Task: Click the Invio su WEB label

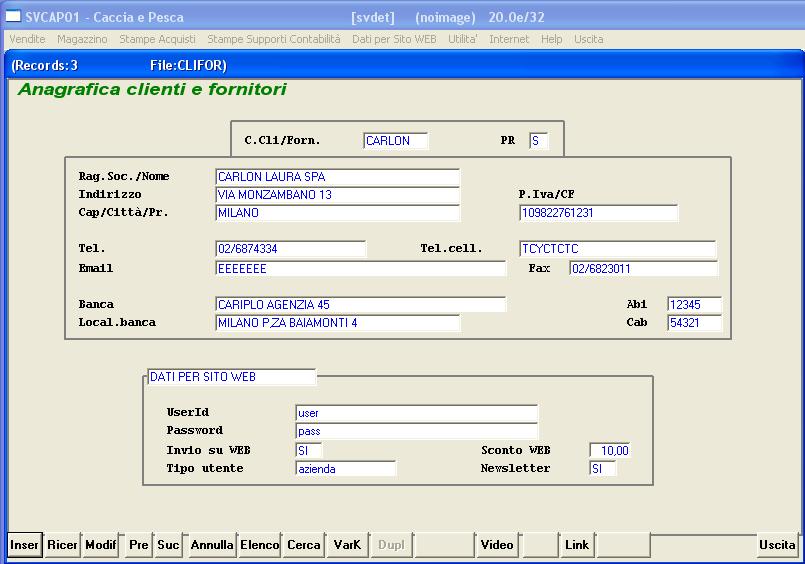Action: click(x=208, y=450)
